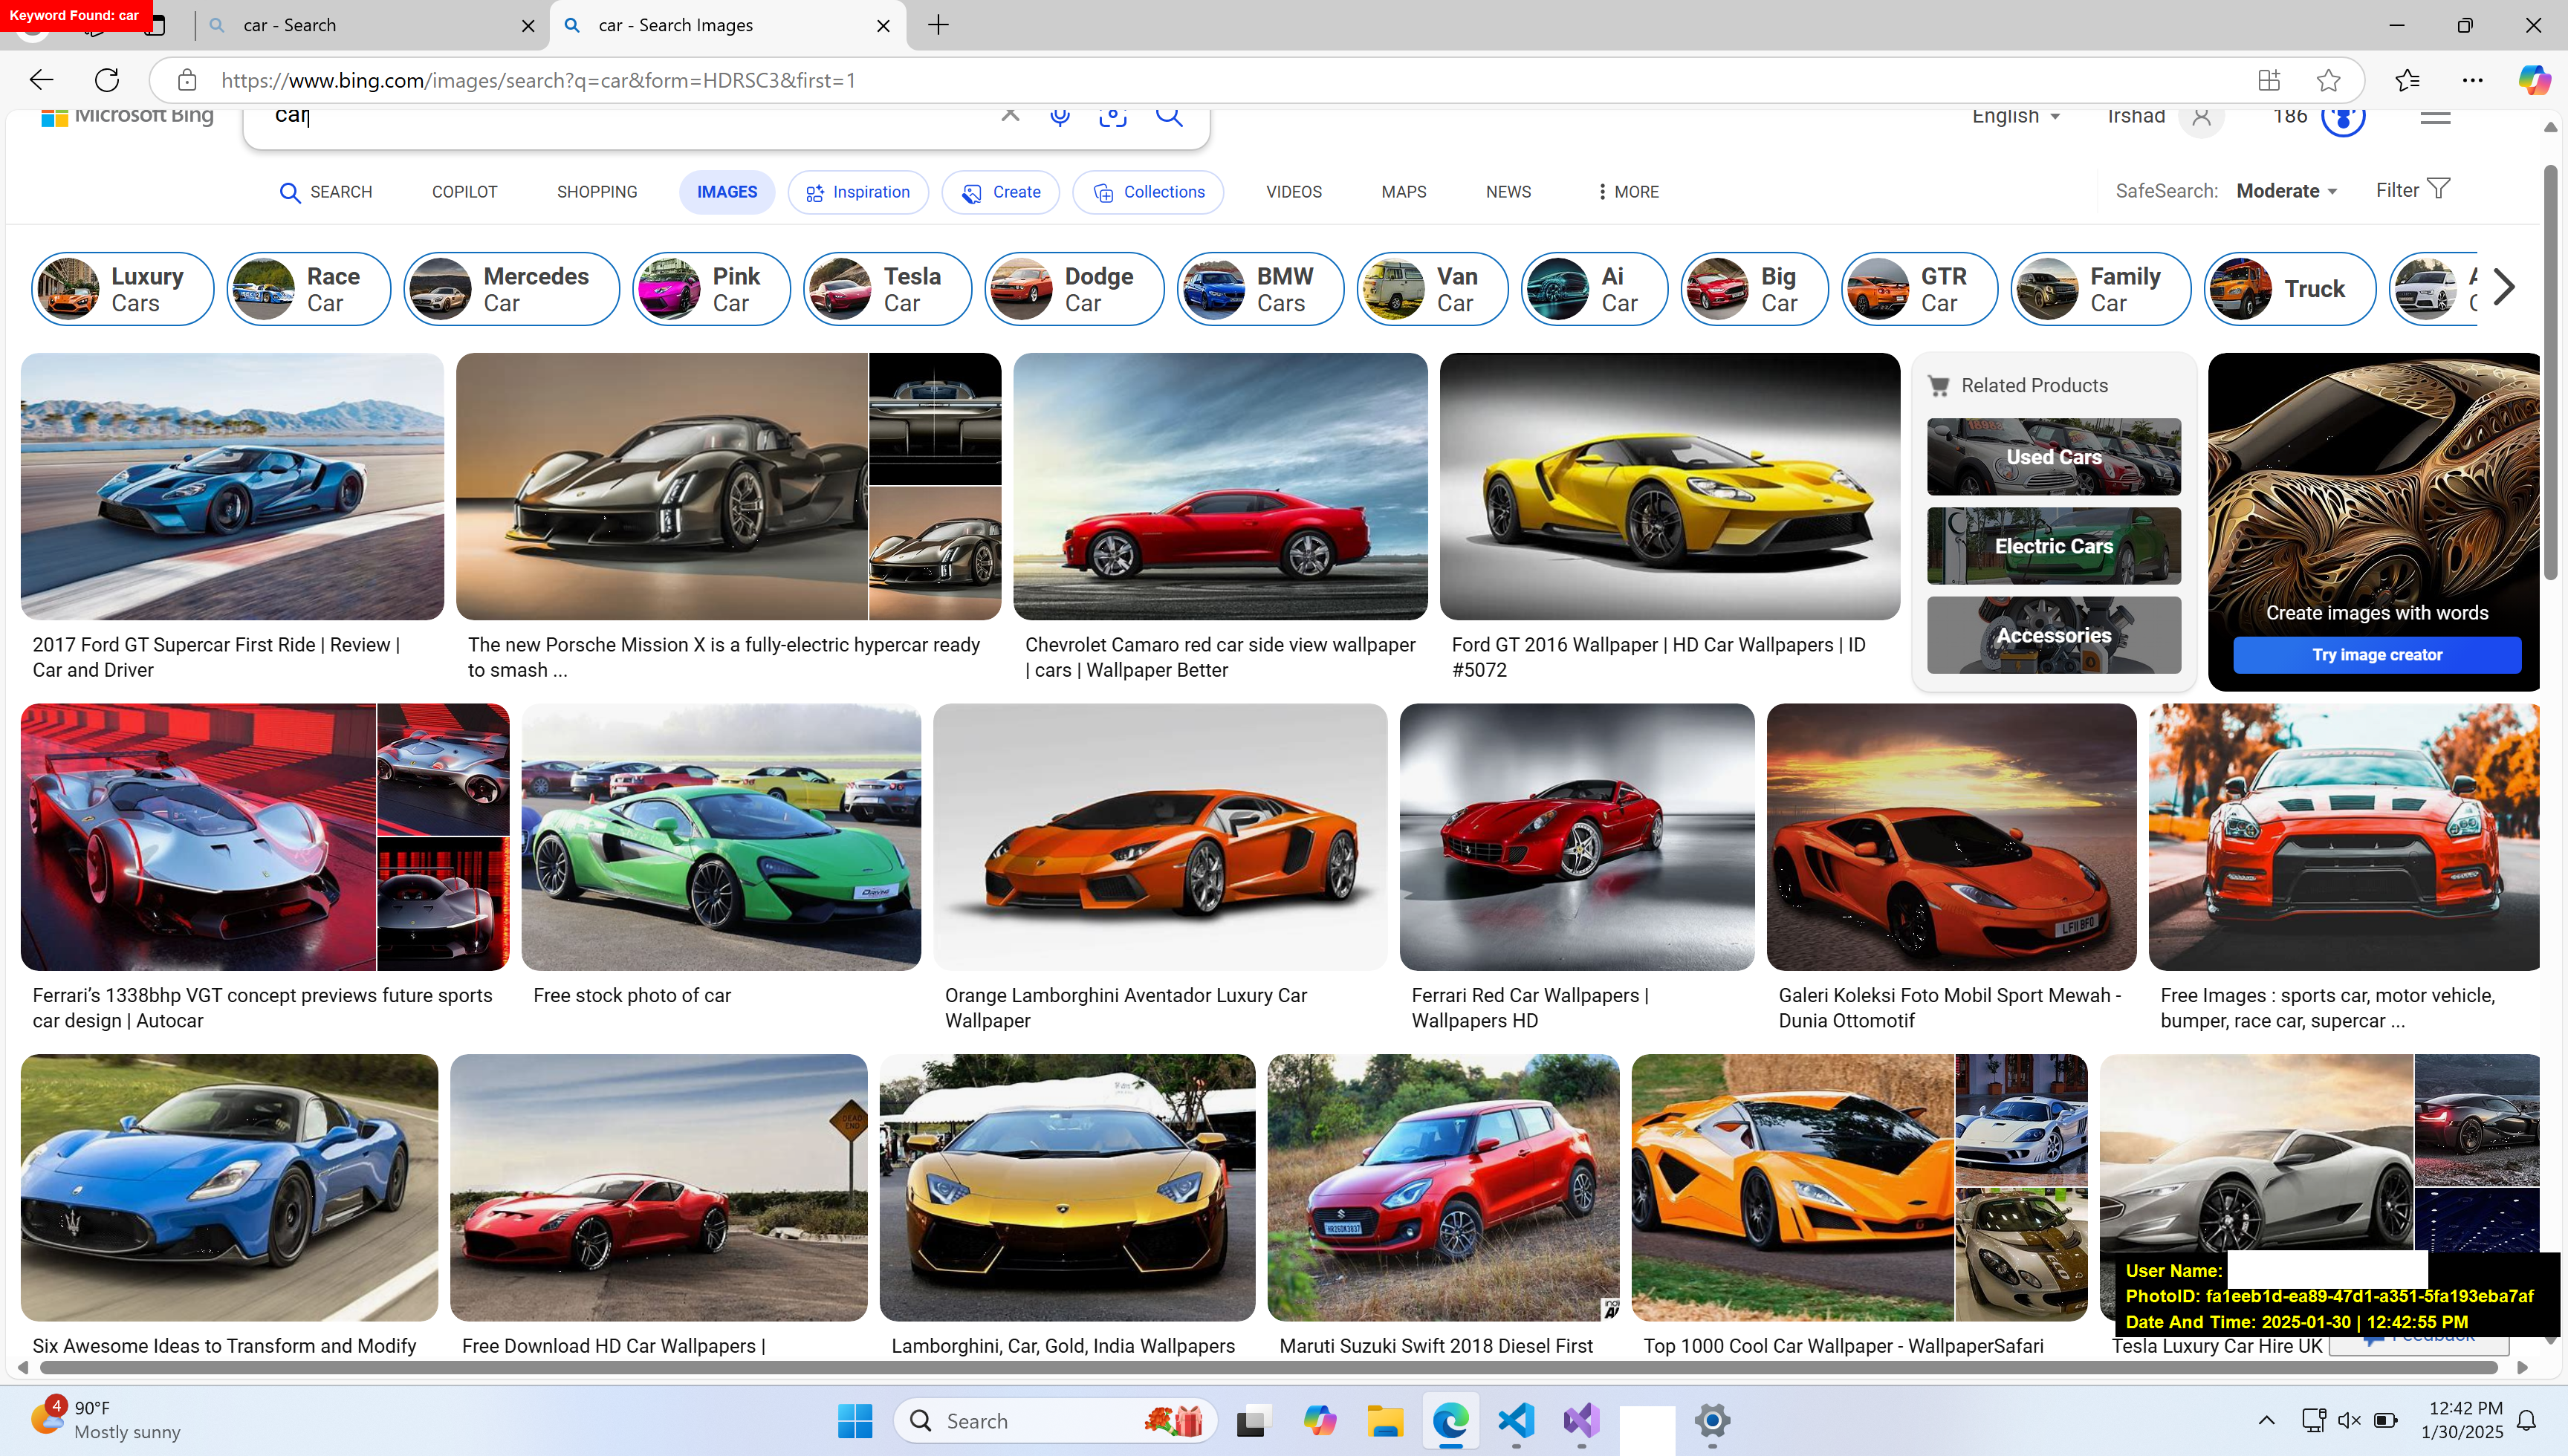Open File Explorer from taskbar
This screenshot has width=2568, height=1456.
pyautogui.click(x=1385, y=1421)
